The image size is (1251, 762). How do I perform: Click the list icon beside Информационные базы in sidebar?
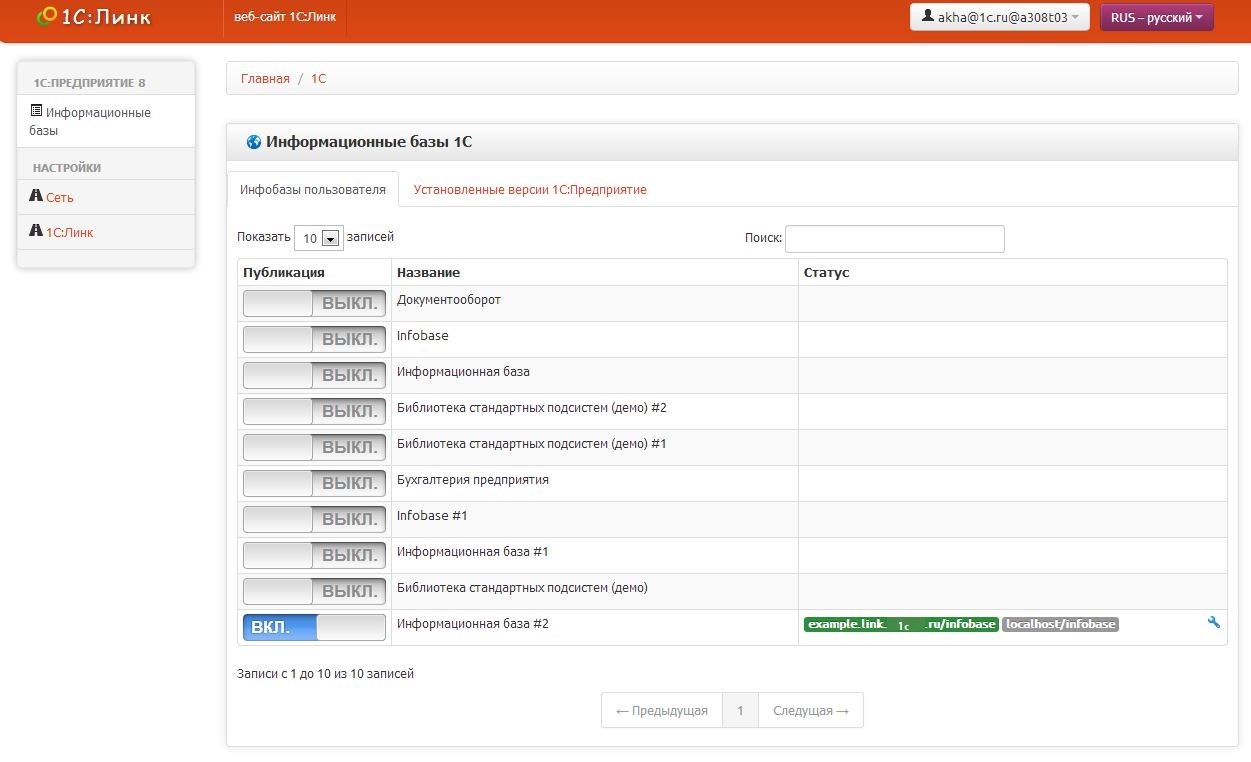36,111
